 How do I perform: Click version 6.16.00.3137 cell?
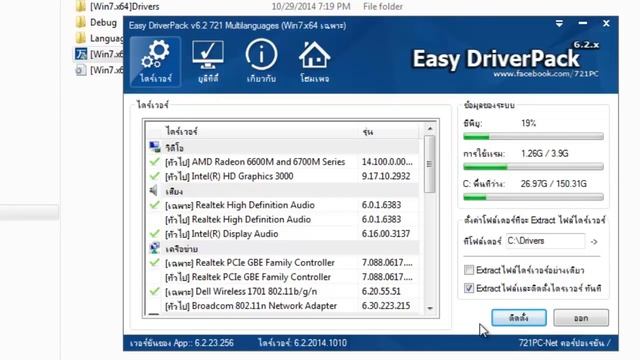[x=386, y=234]
